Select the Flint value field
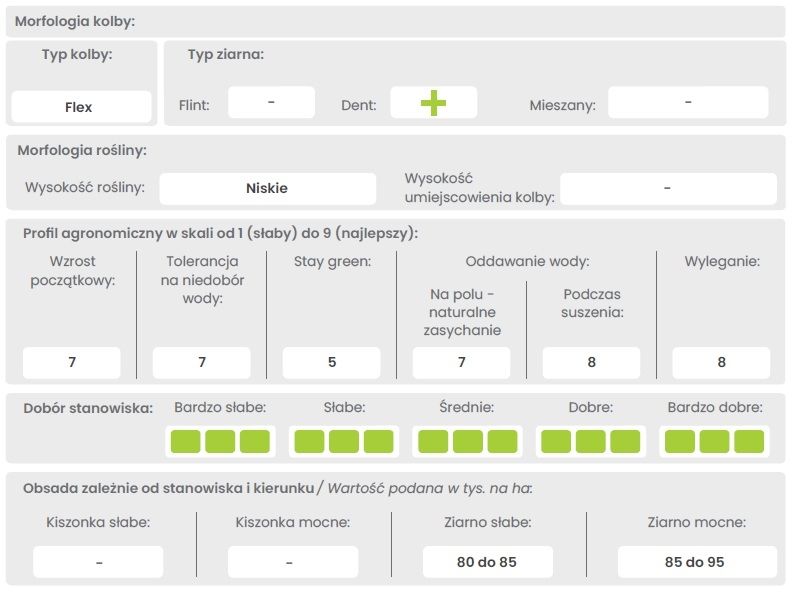The image size is (796, 595). coord(271,103)
